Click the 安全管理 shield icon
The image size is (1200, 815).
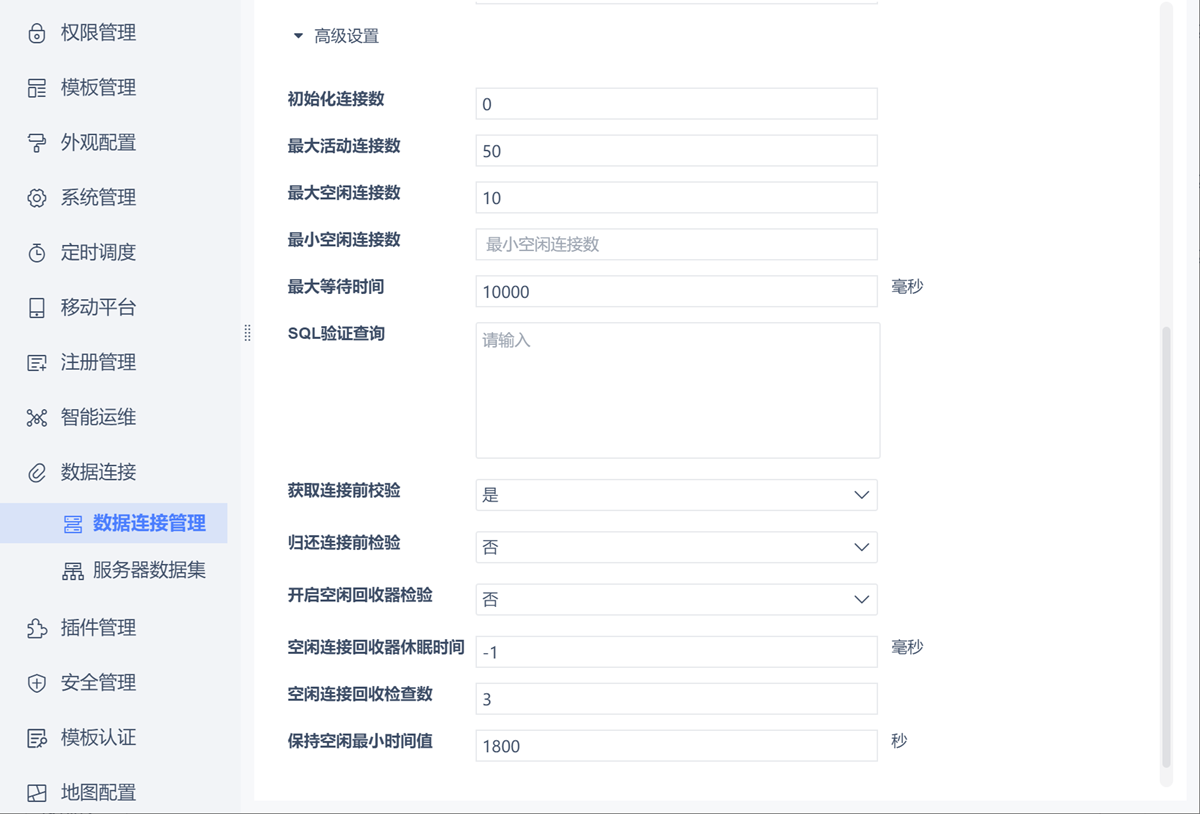[x=37, y=684]
